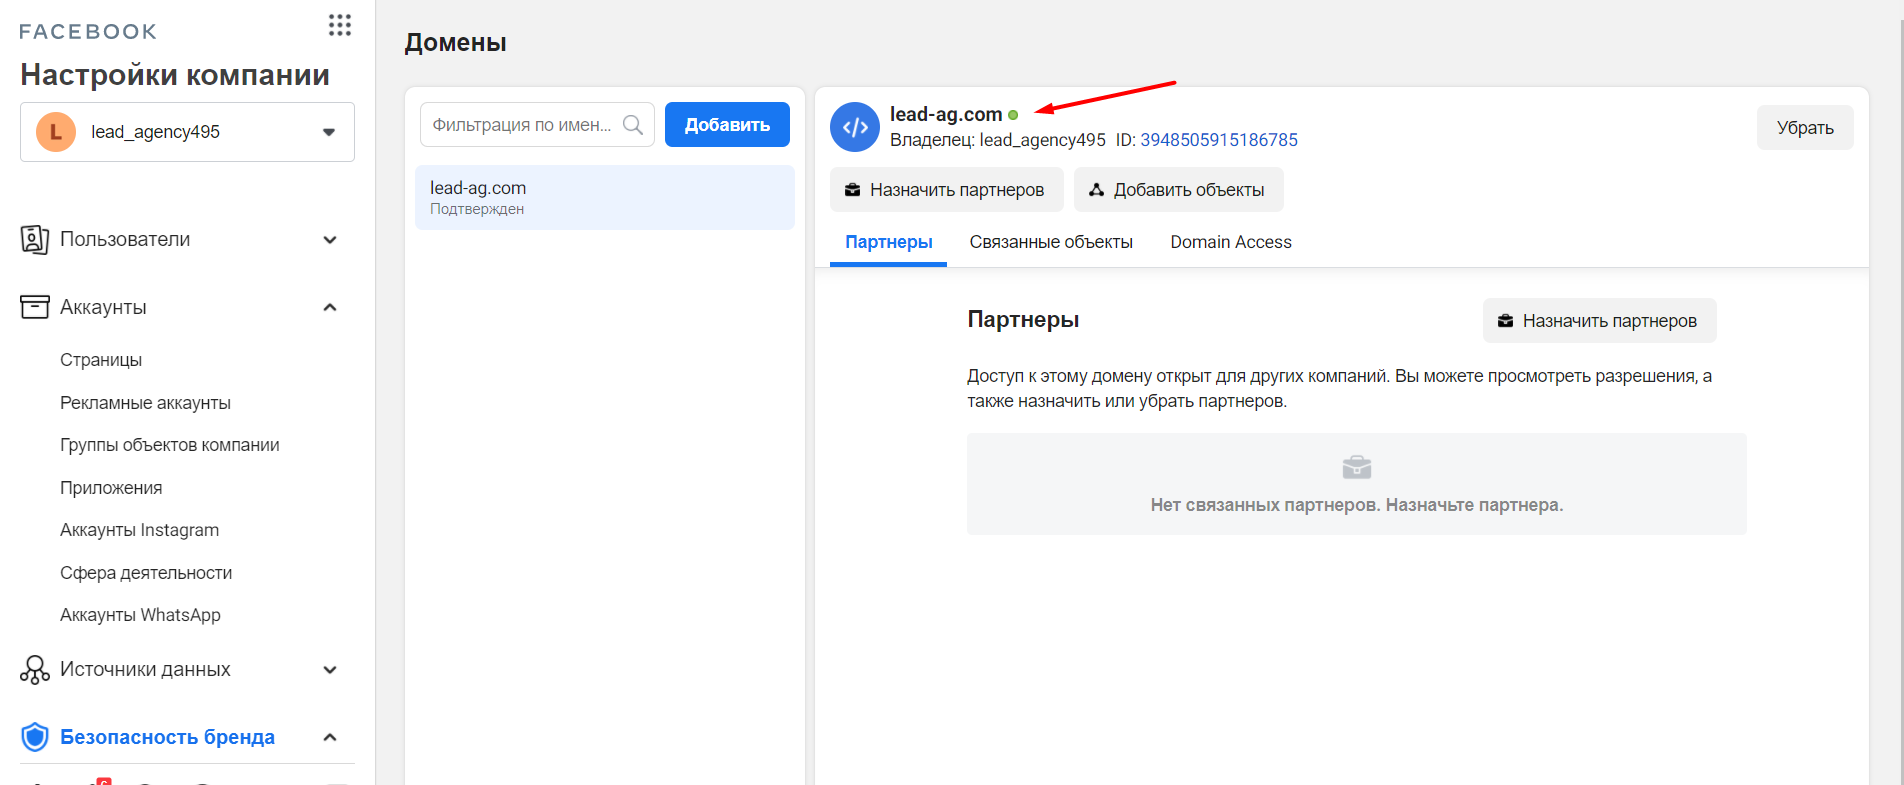The width and height of the screenshot is (1904, 785).
Task: Open Аккаунты WhatsApp item
Action: pos(140,615)
